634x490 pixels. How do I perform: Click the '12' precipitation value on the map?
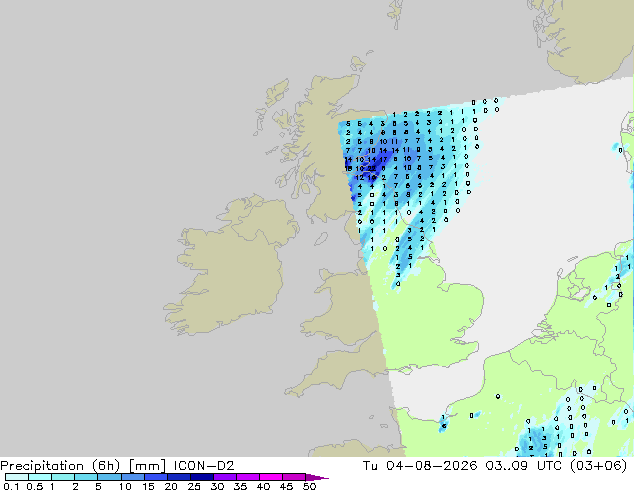(x=359, y=177)
